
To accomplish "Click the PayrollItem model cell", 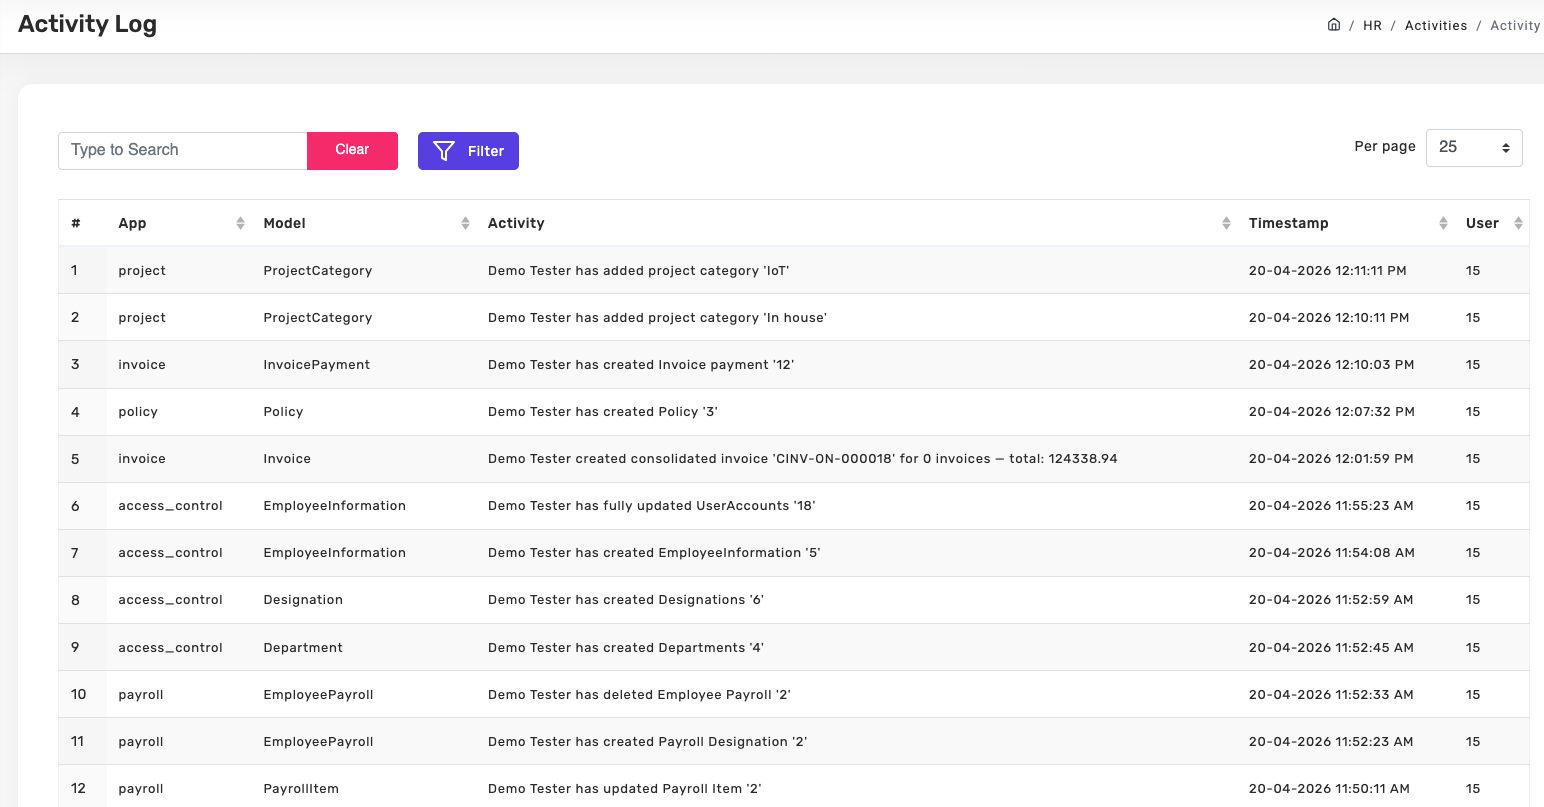I will (301, 789).
